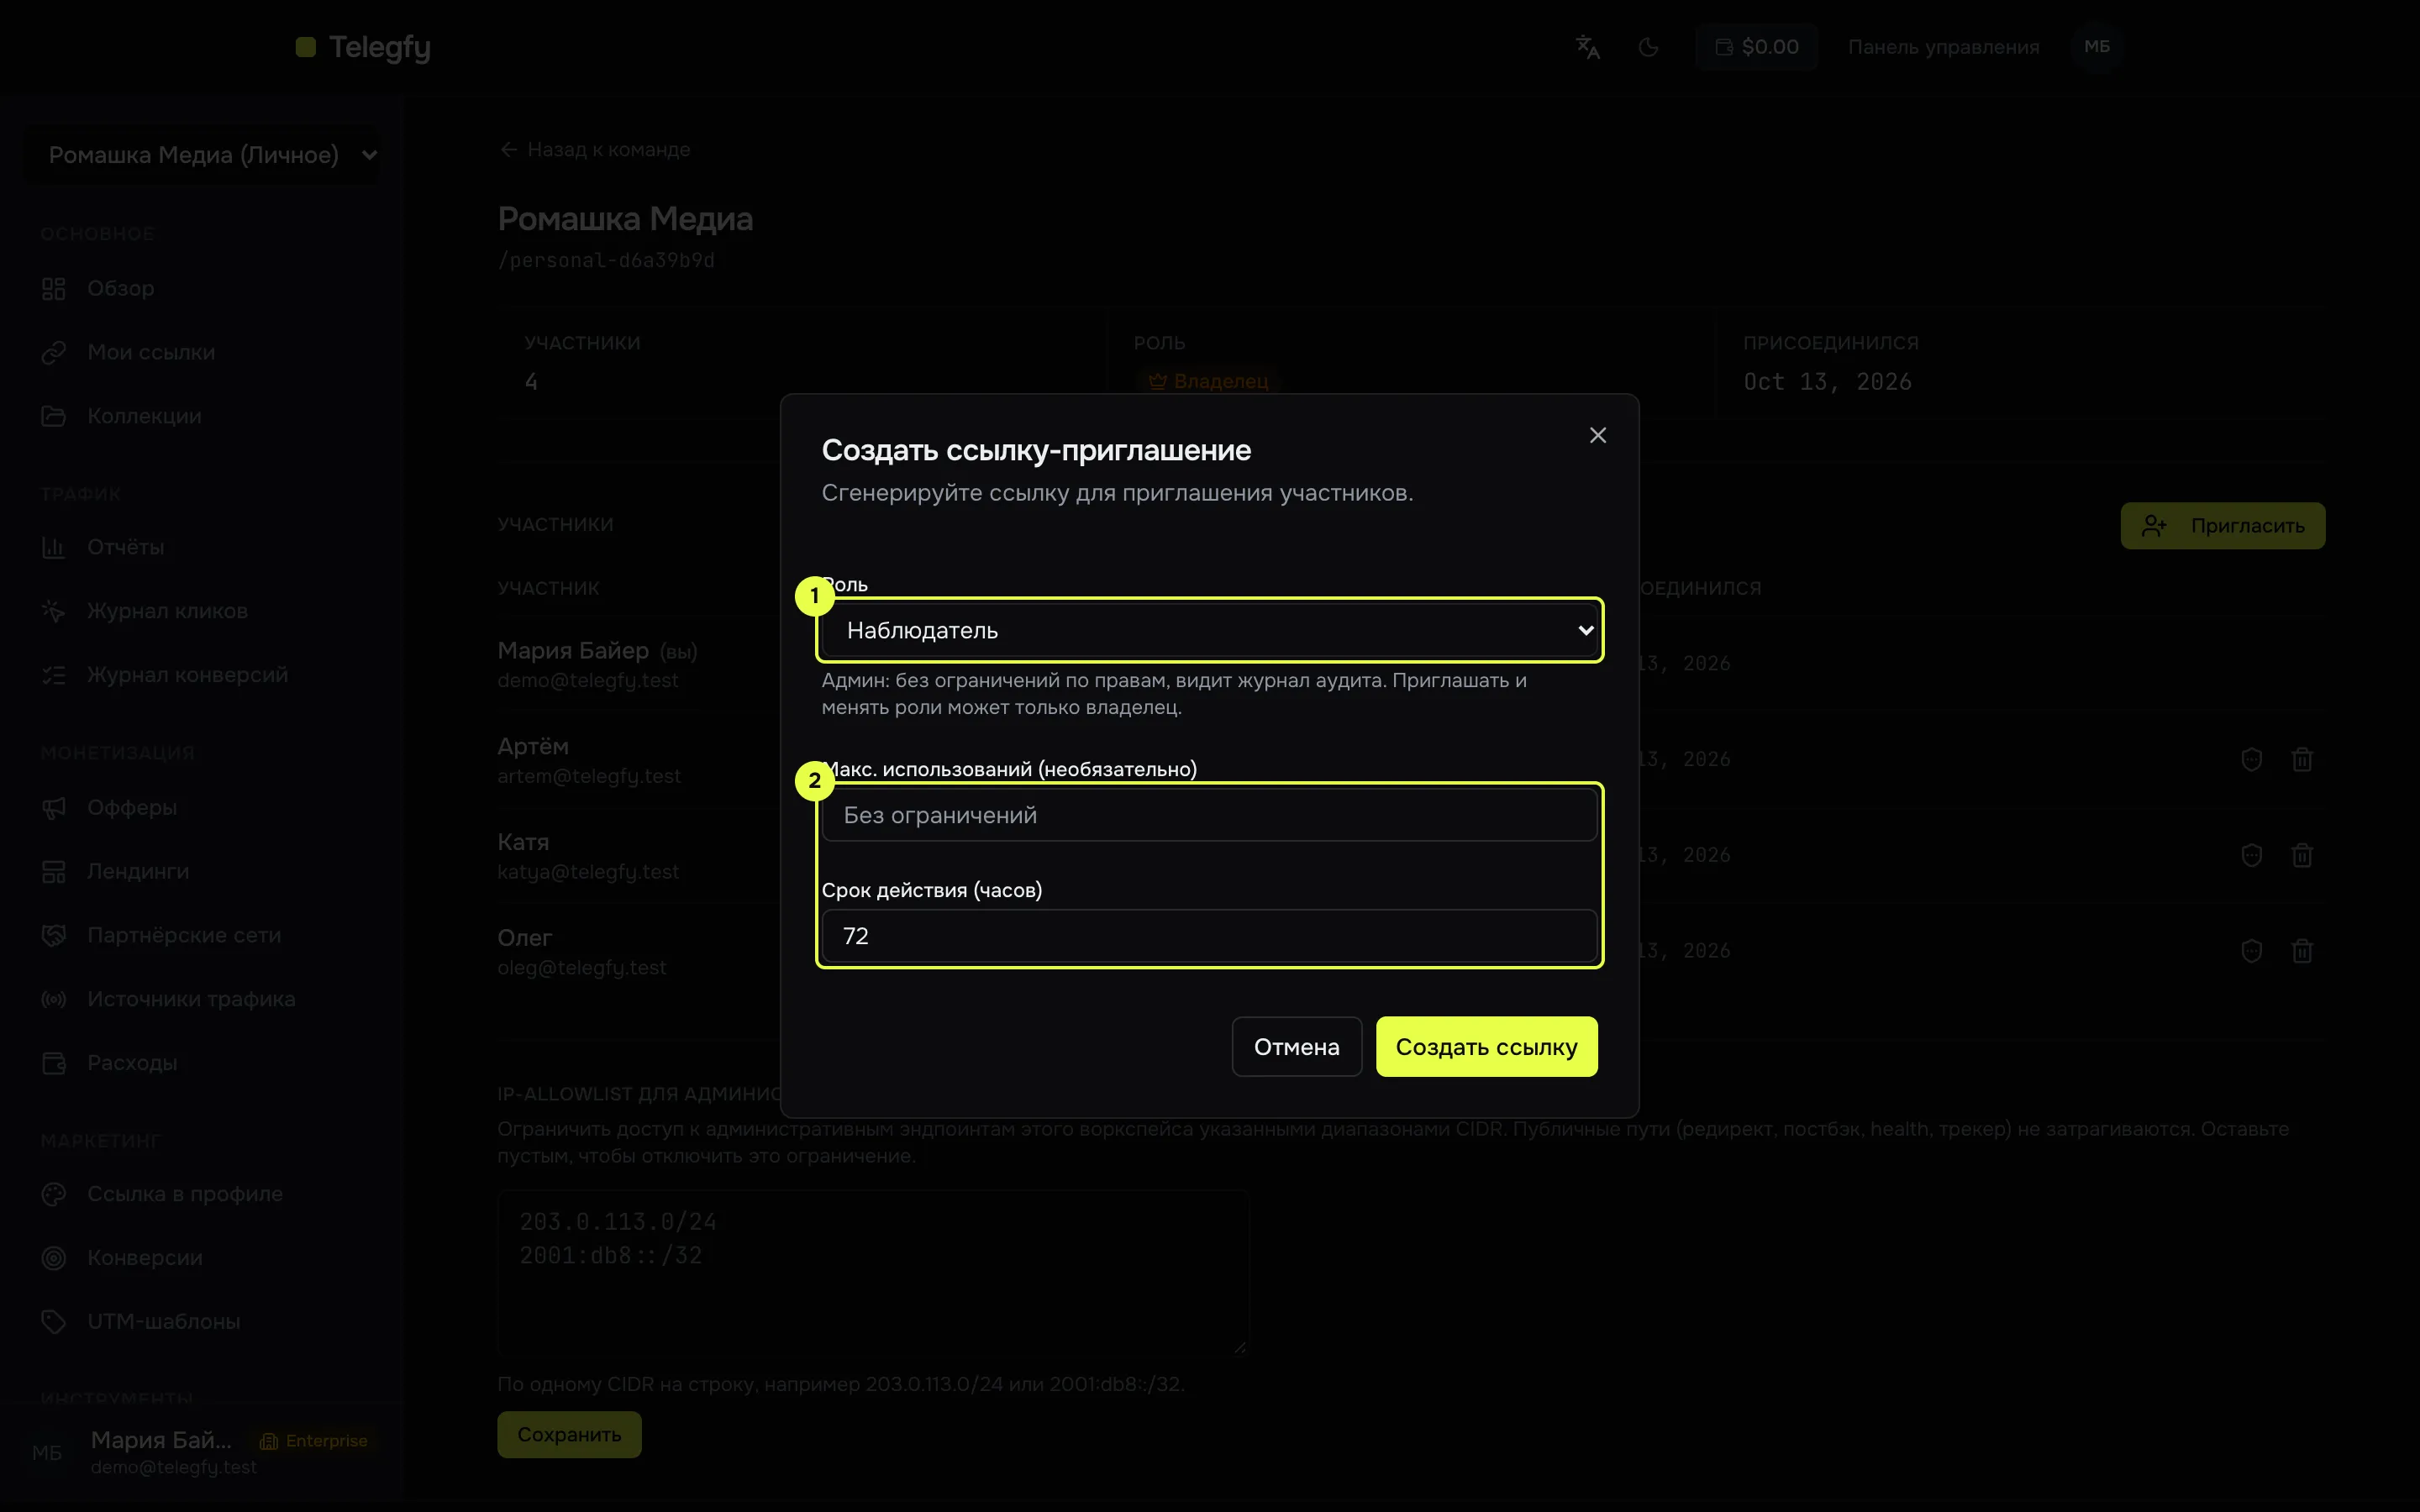Focus the Срок действия (часов) field
Screen dimensions: 2420x1512
(1210, 936)
